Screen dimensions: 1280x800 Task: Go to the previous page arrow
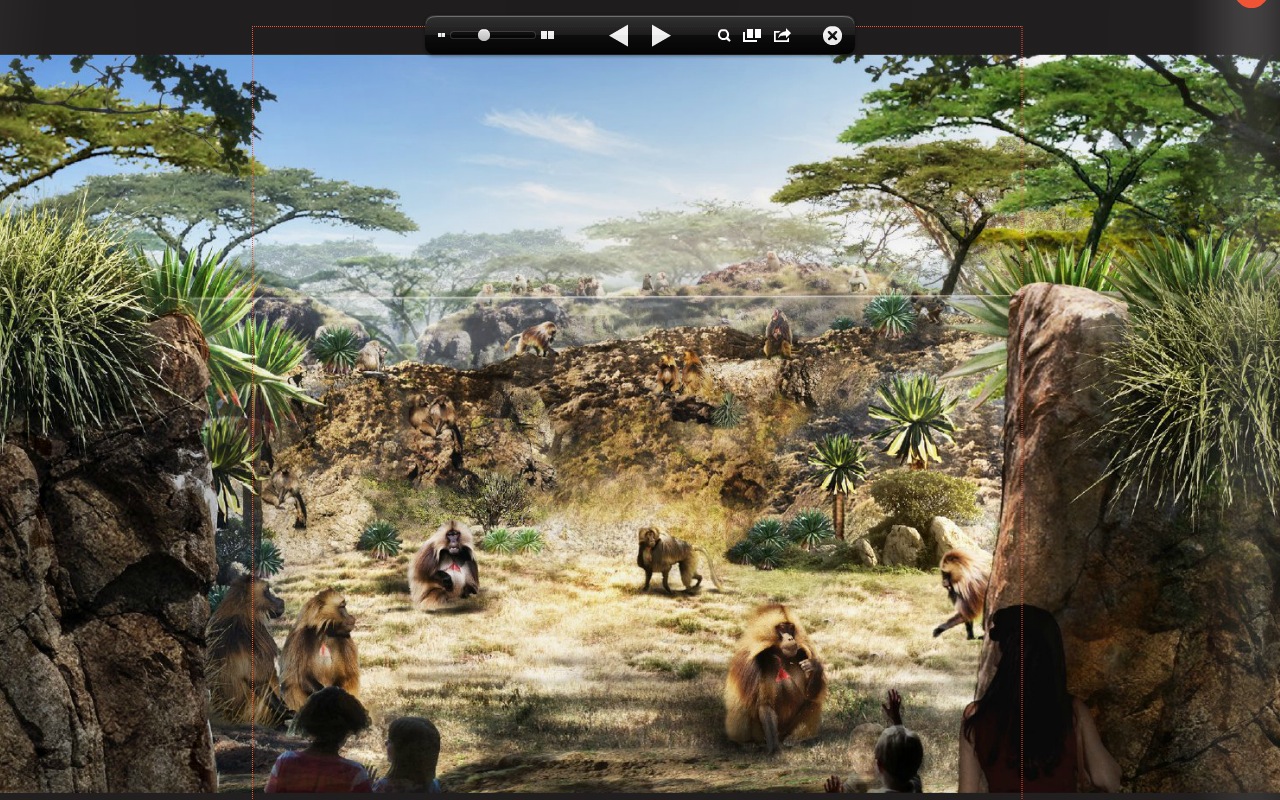(x=618, y=35)
